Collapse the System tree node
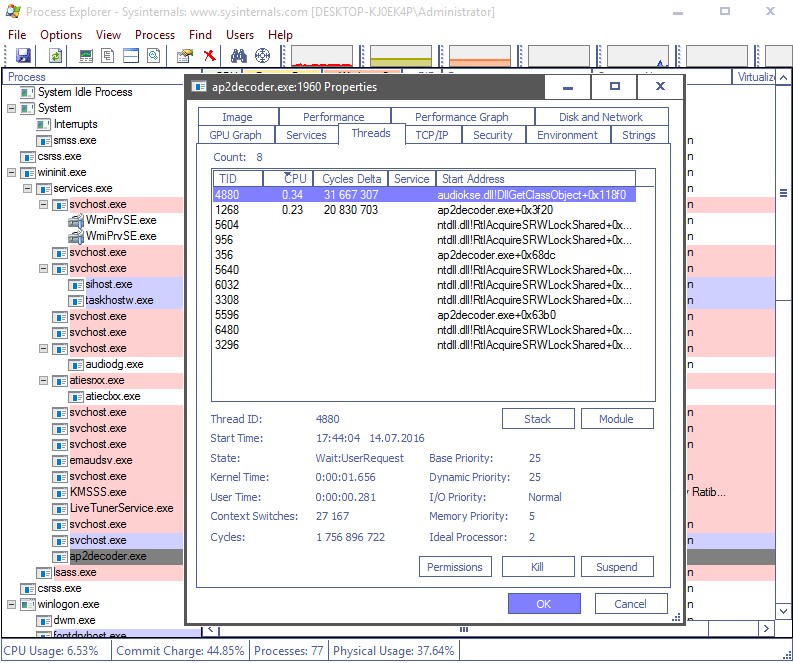 click(x=12, y=108)
